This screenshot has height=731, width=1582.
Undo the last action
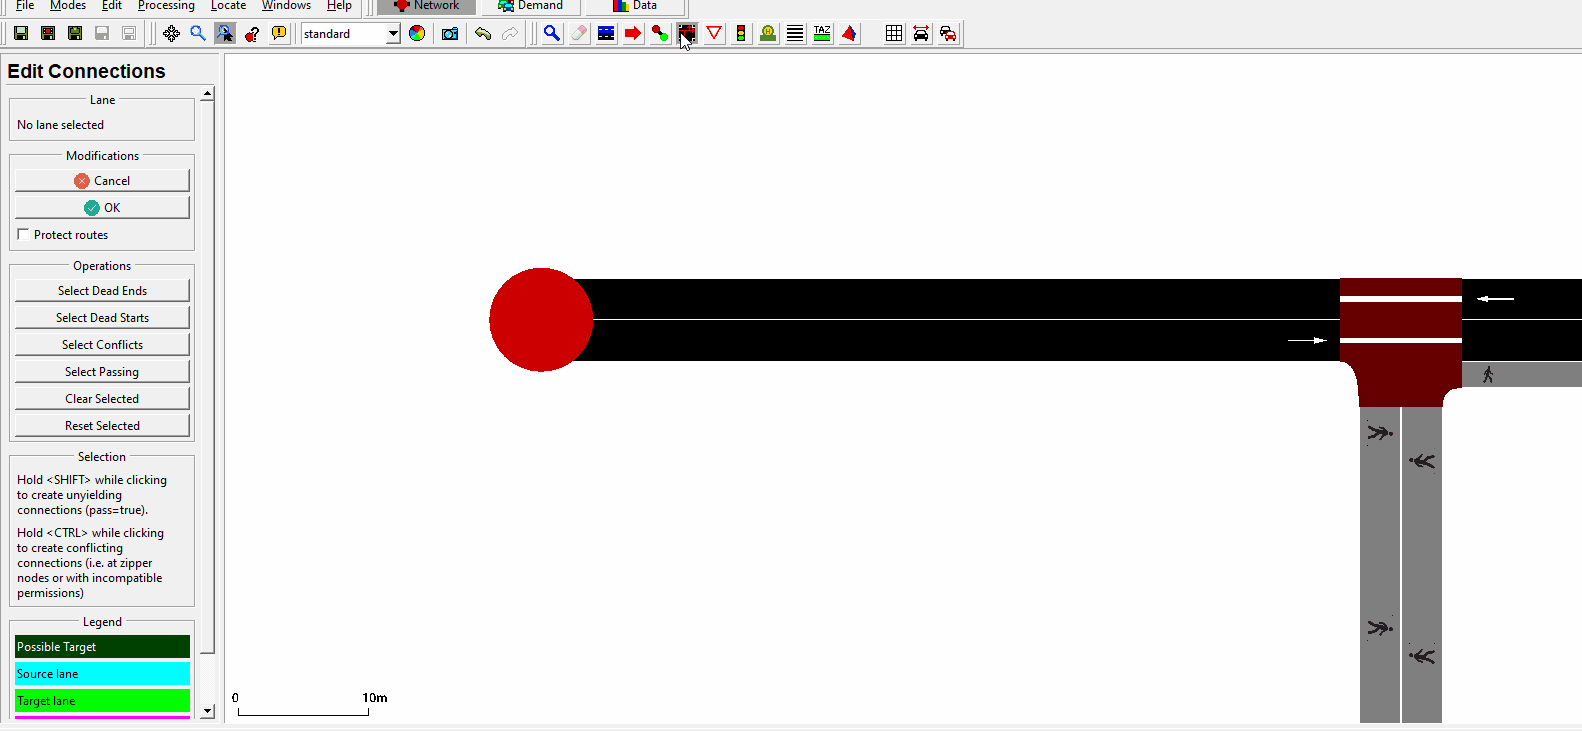click(483, 34)
